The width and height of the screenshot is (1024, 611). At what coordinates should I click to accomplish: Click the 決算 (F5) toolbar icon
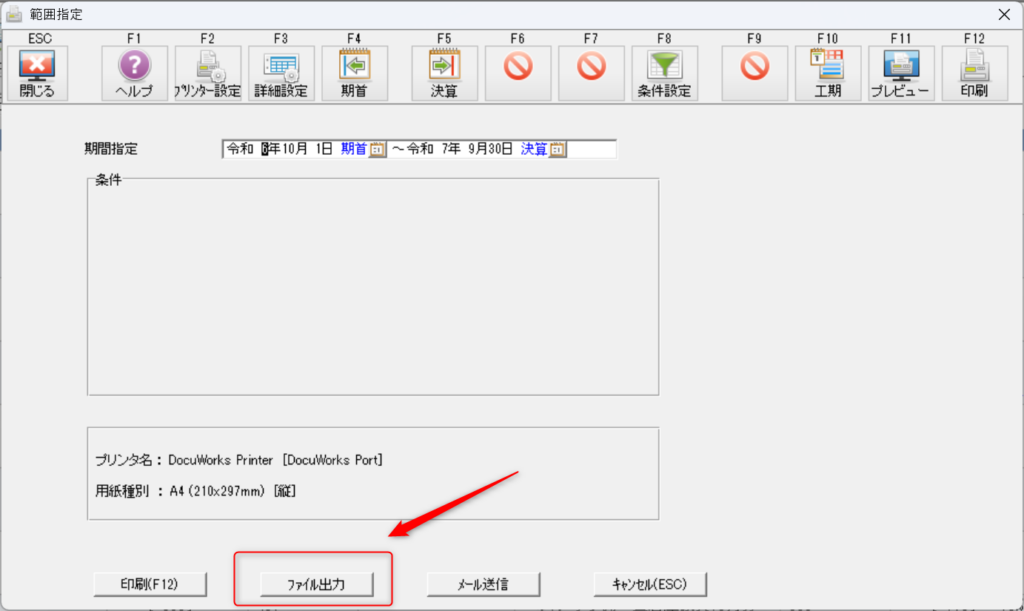point(444,73)
